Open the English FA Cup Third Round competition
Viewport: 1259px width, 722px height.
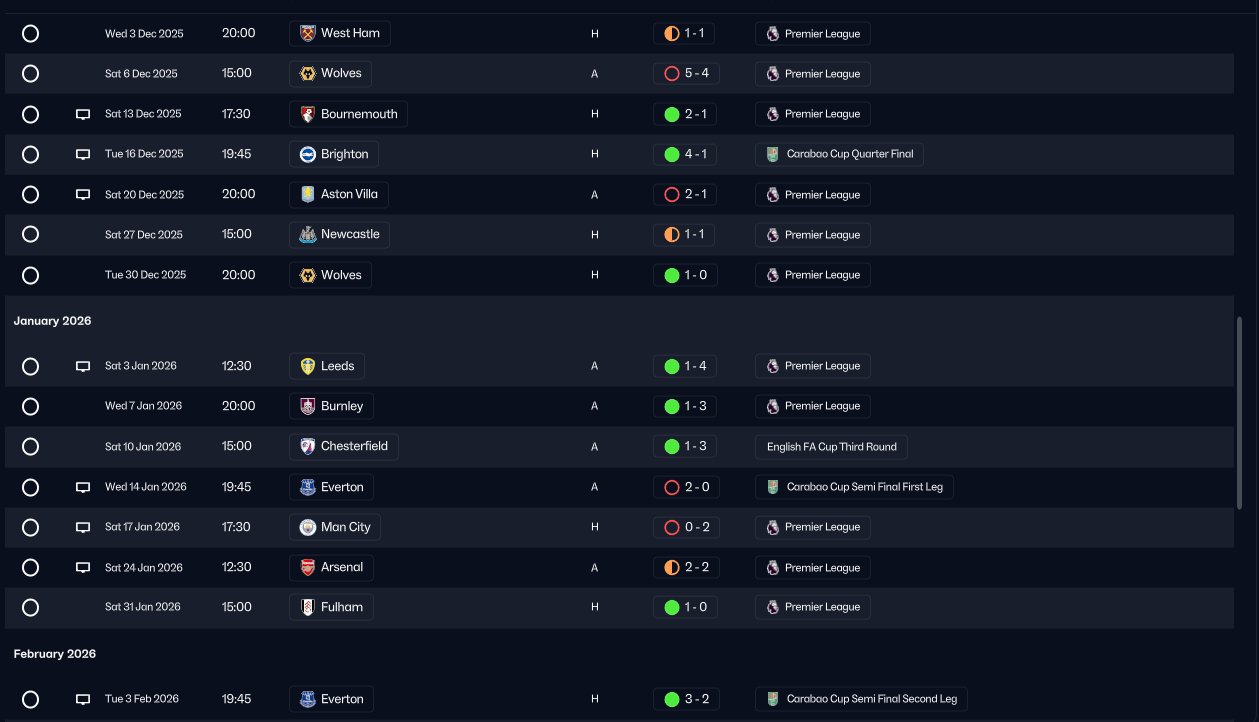pos(831,446)
